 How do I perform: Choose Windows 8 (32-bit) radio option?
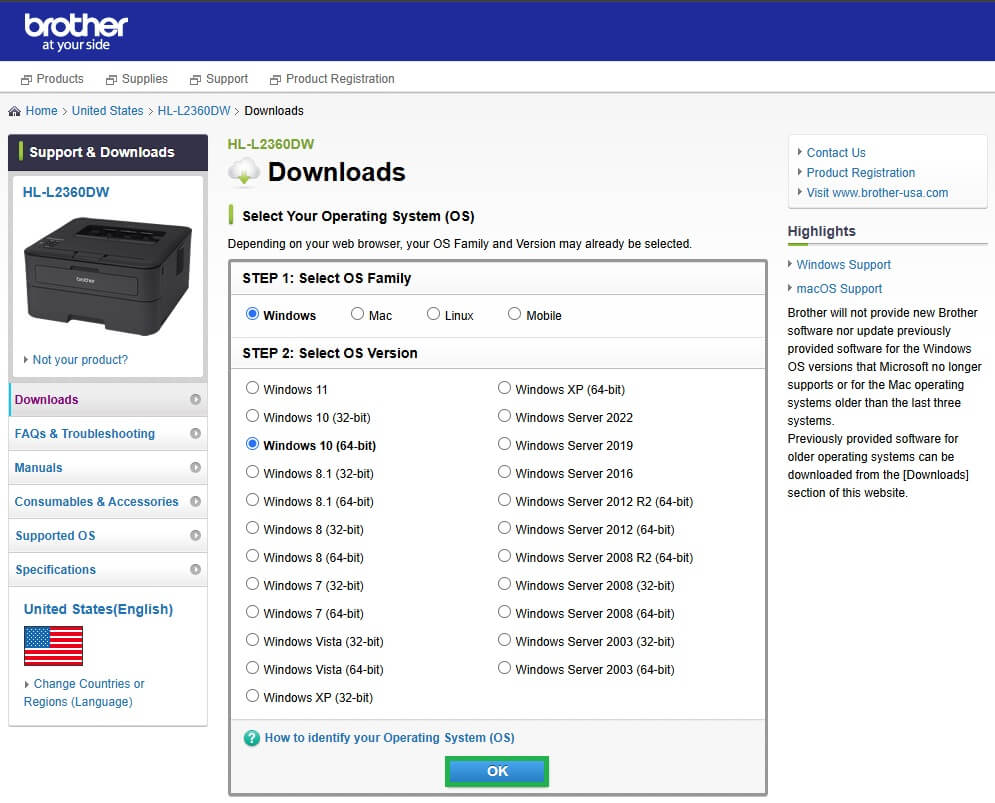click(x=252, y=528)
